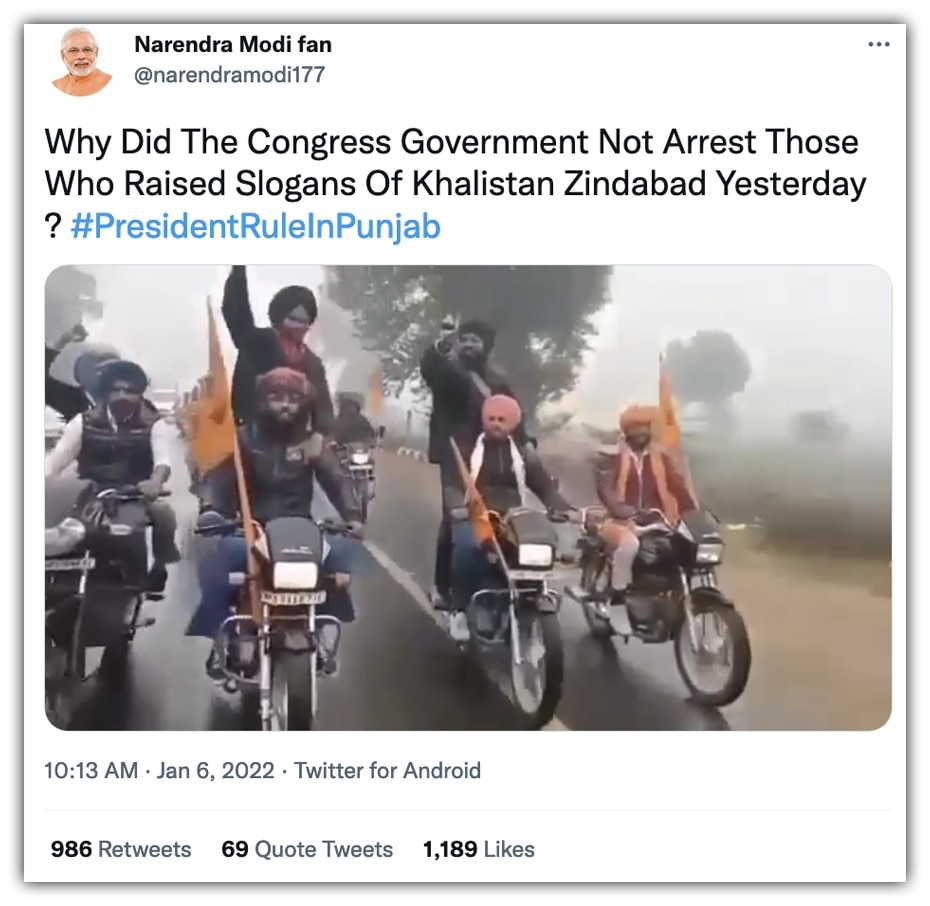Open the tweet's more options menu
This screenshot has width=930, height=906.
pyautogui.click(x=878, y=45)
